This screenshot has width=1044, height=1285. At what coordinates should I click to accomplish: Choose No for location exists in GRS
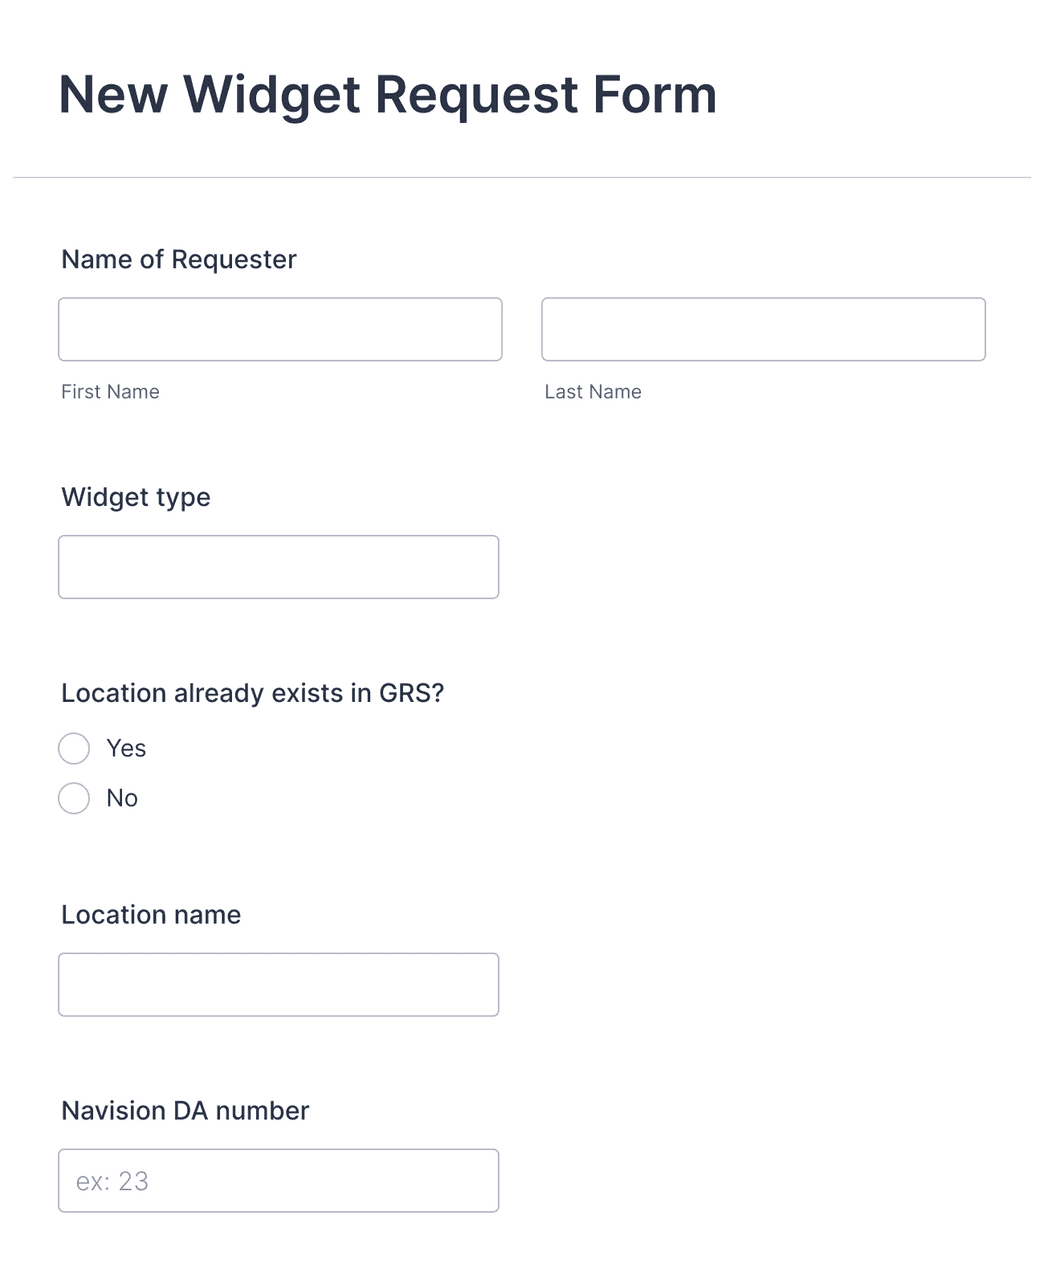[74, 798]
